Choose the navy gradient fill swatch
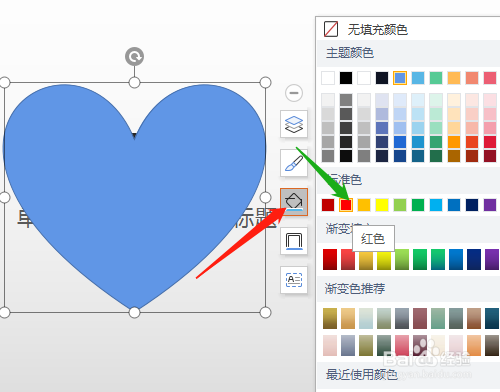The image size is (500, 392). coord(474,259)
